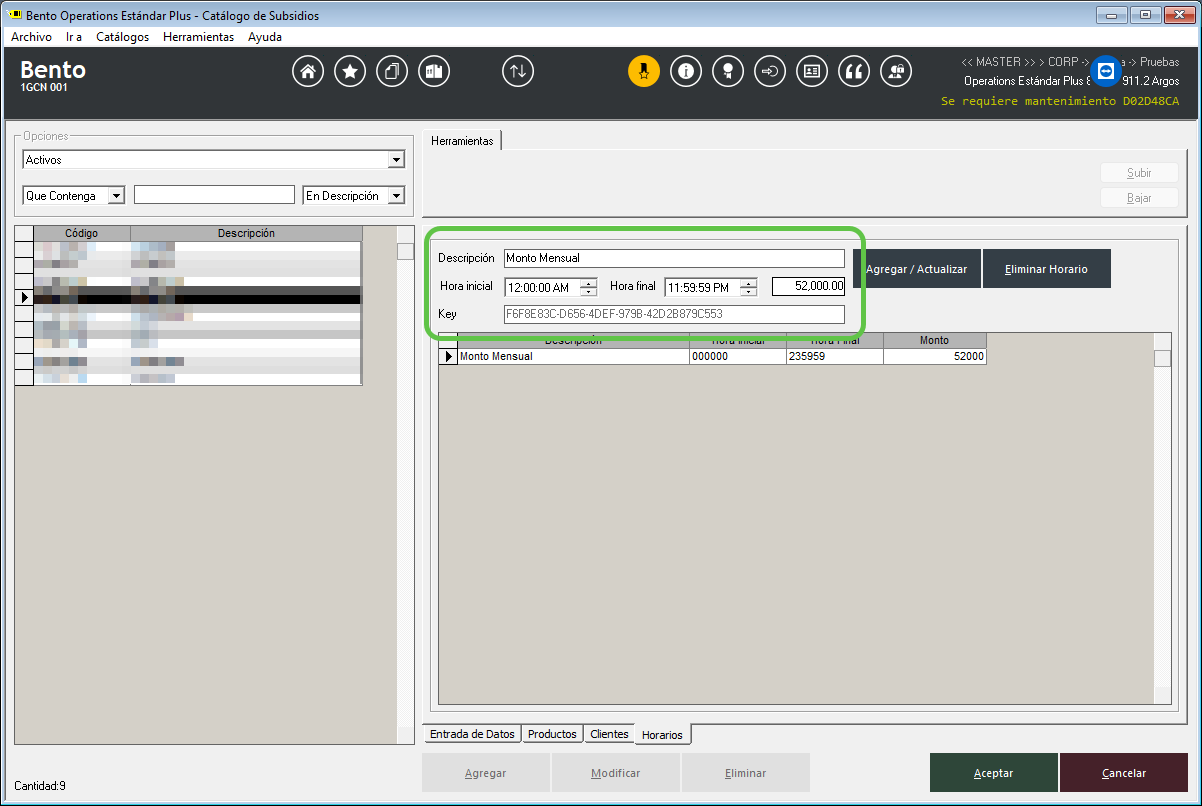Click the Subir button
Viewport: 1202px width, 806px height.
[x=1139, y=173]
